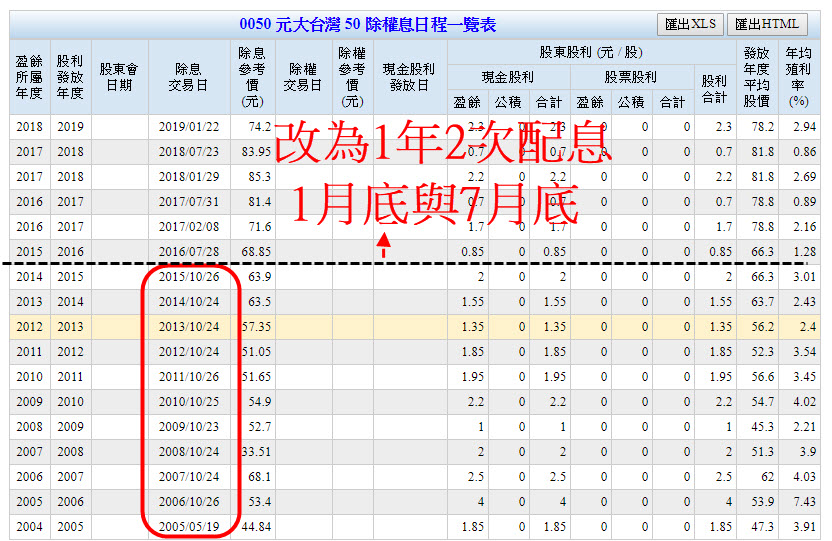Click the 股利發放年度 column header
Viewport: 832px width, 541px height.
tap(71, 77)
